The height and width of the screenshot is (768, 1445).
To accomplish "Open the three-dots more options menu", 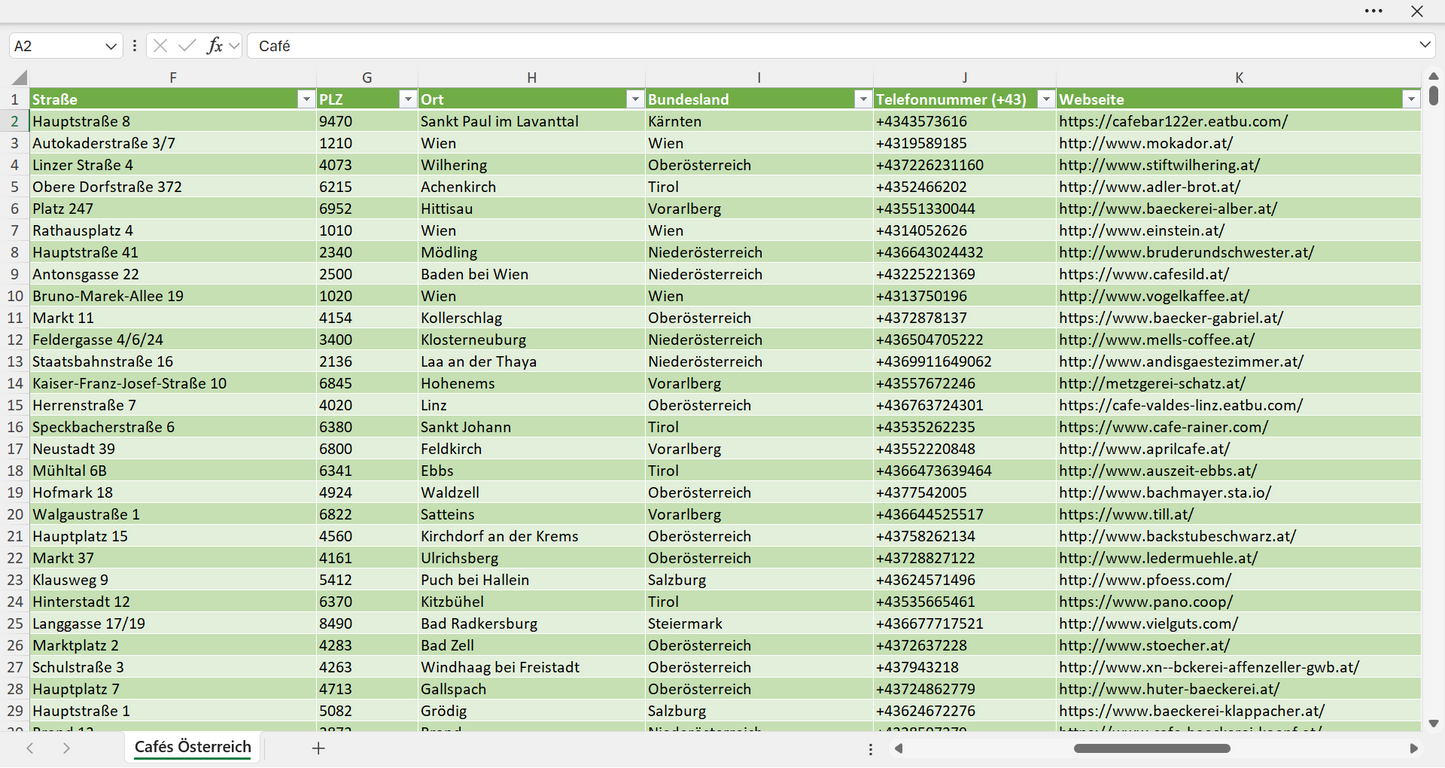I will coord(1374,11).
